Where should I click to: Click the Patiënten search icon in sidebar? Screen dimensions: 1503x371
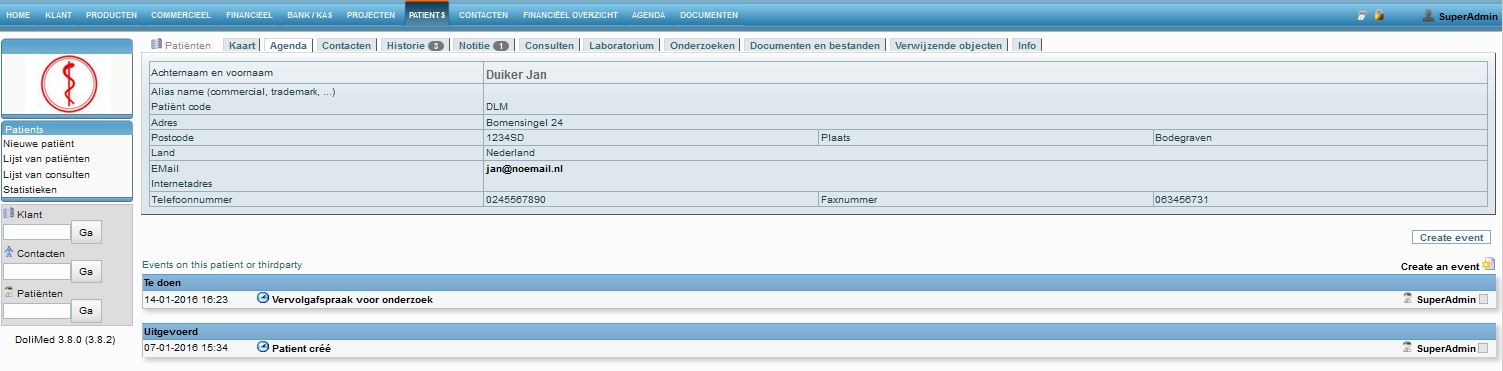point(9,292)
